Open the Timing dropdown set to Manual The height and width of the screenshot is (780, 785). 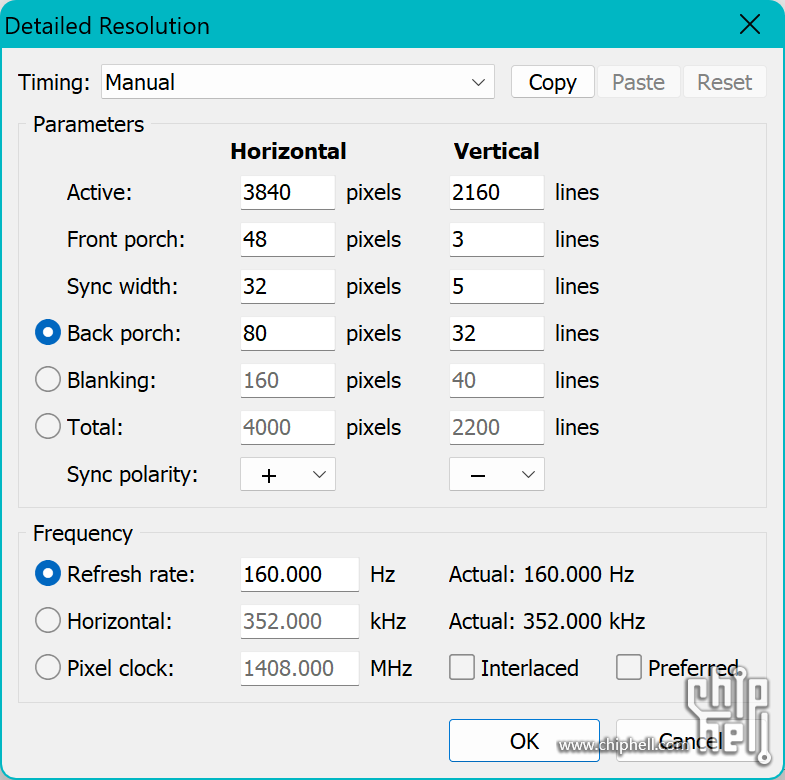(x=298, y=82)
